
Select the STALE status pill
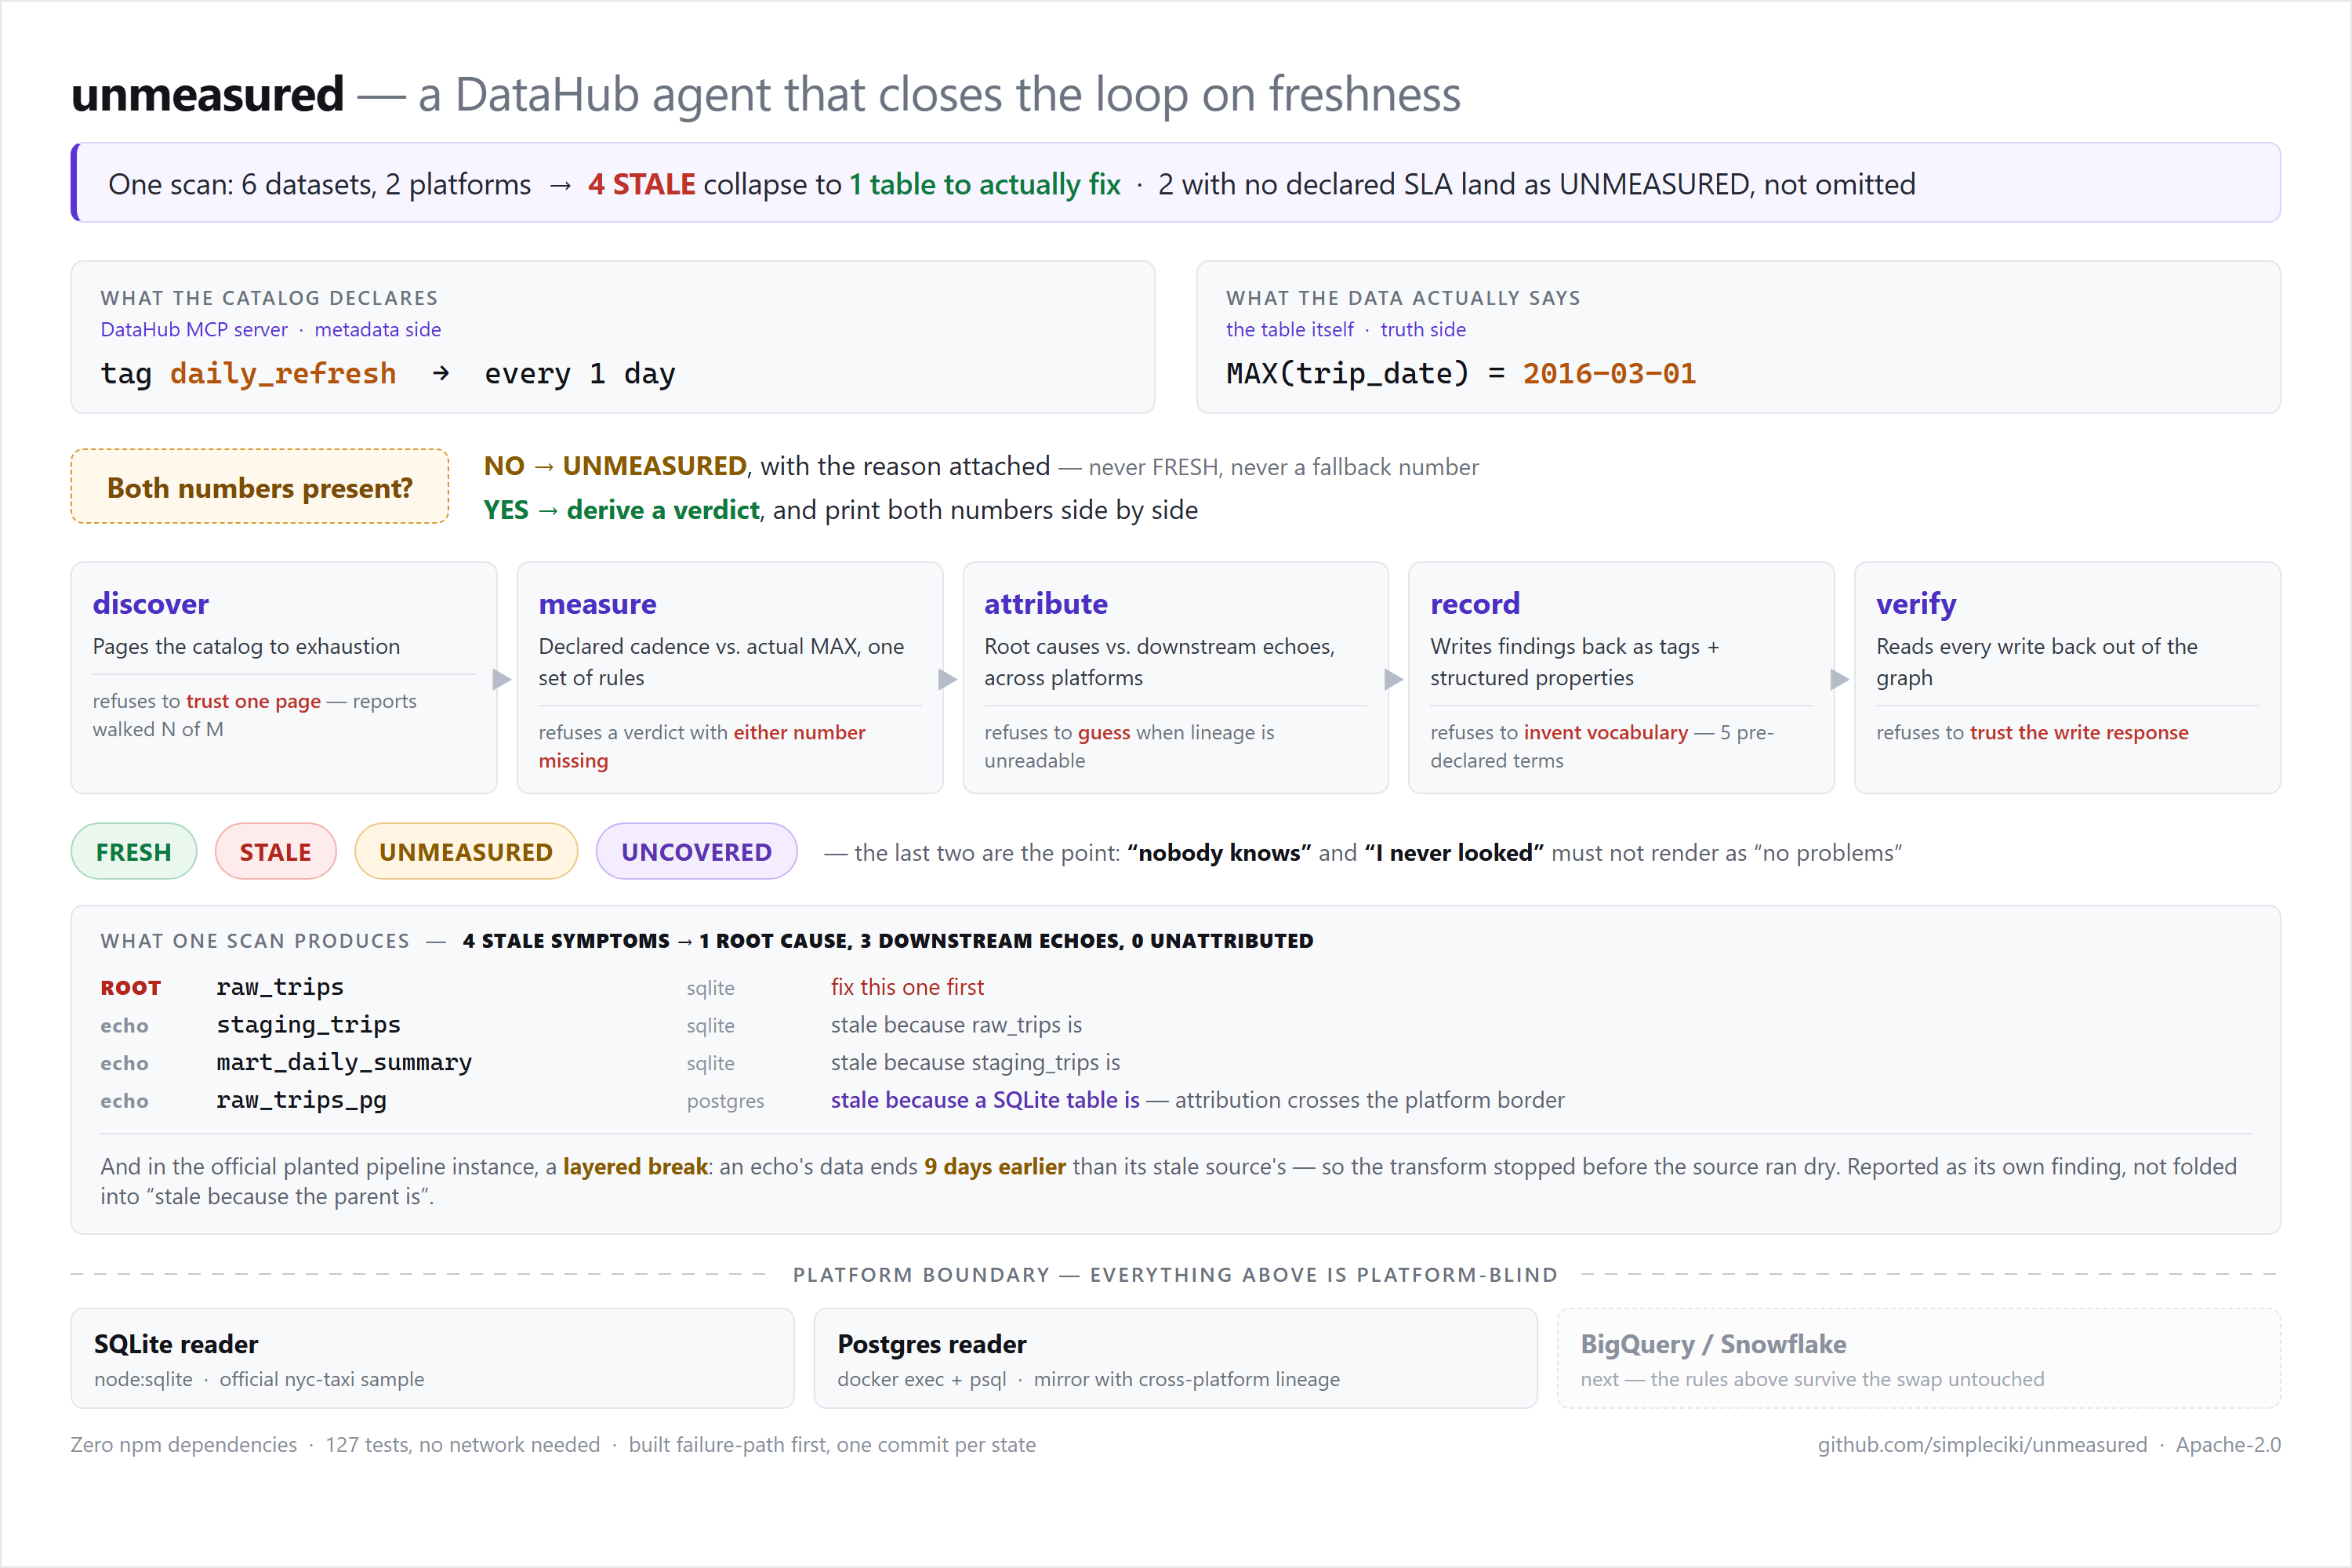(275, 851)
